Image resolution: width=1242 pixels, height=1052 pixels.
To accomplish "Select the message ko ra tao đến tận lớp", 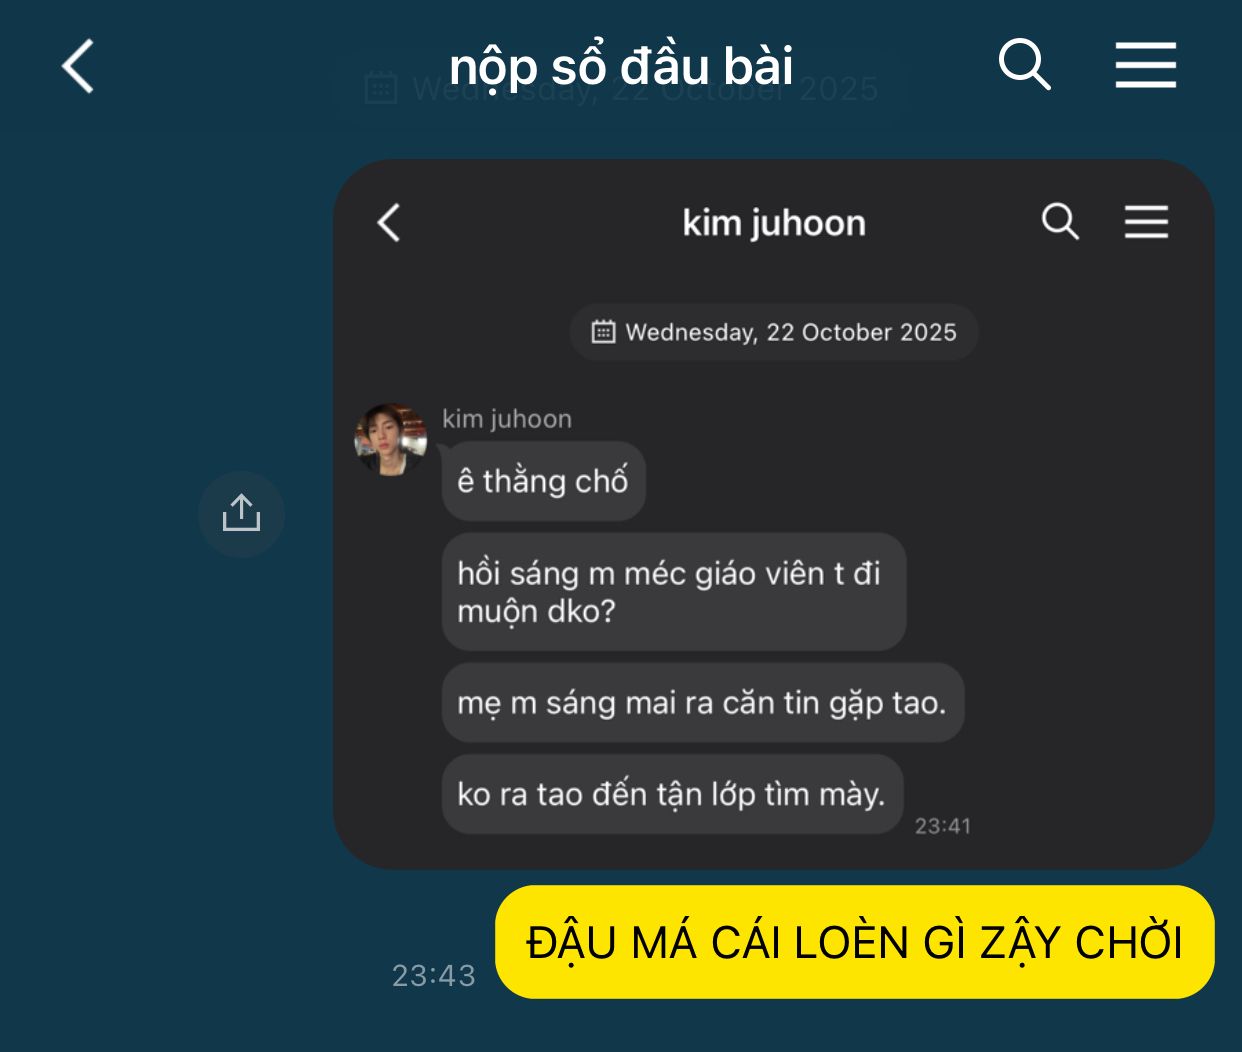I will pos(672,794).
